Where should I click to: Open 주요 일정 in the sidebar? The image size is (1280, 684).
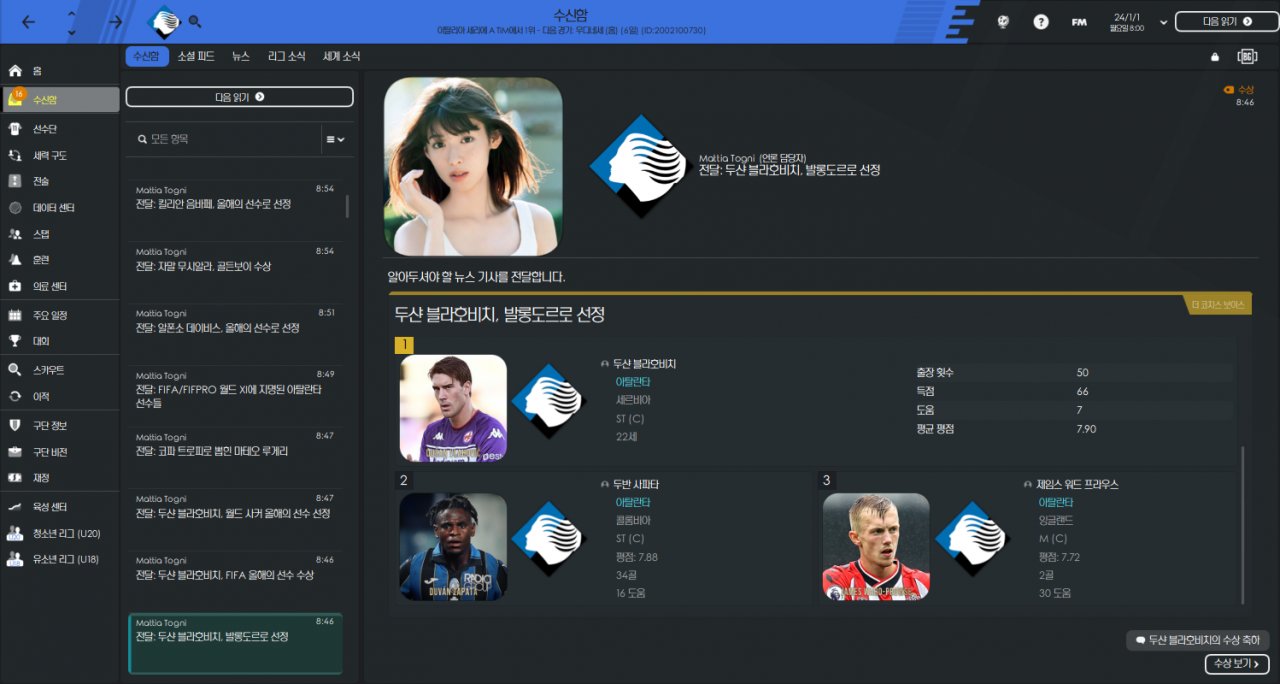[x=60, y=315]
